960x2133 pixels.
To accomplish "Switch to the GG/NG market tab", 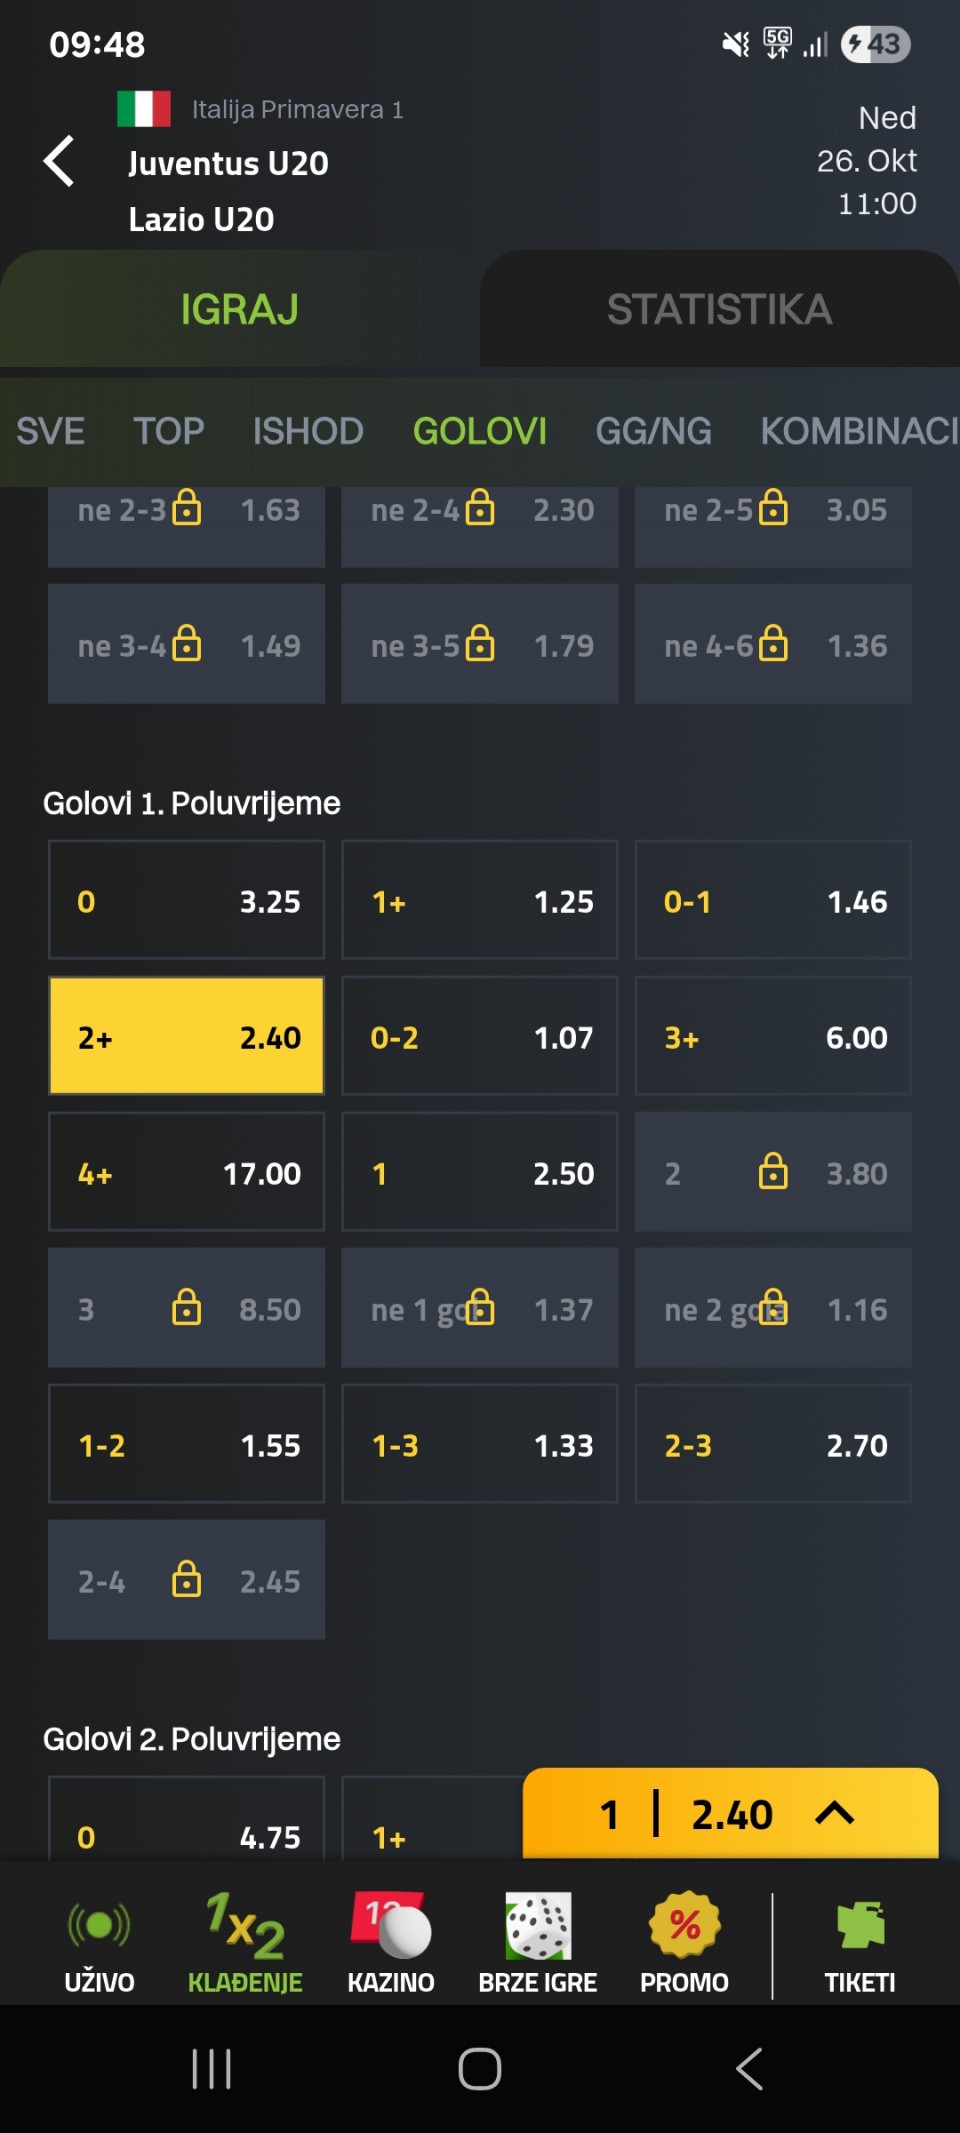I will click(653, 431).
